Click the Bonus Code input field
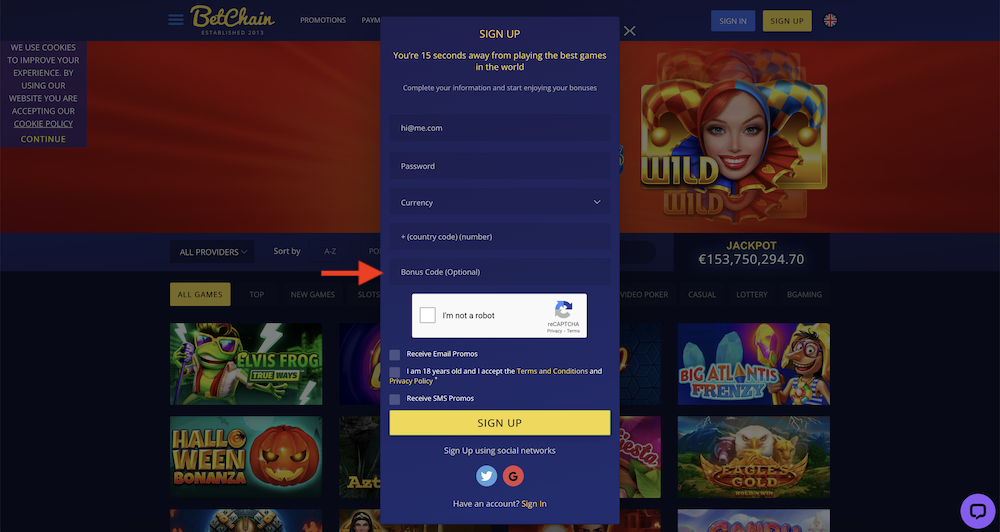 click(x=500, y=272)
